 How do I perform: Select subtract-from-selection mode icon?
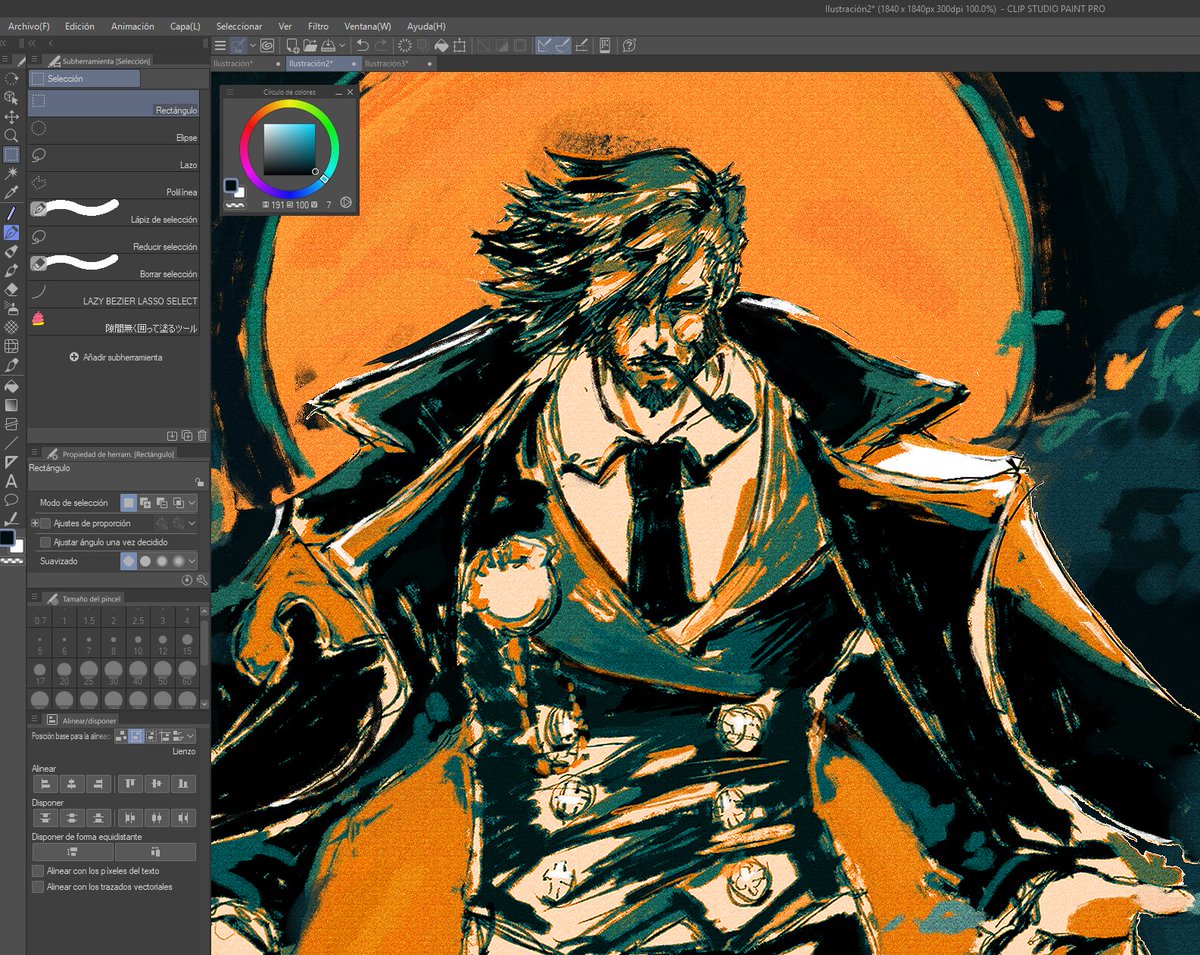[x=161, y=503]
